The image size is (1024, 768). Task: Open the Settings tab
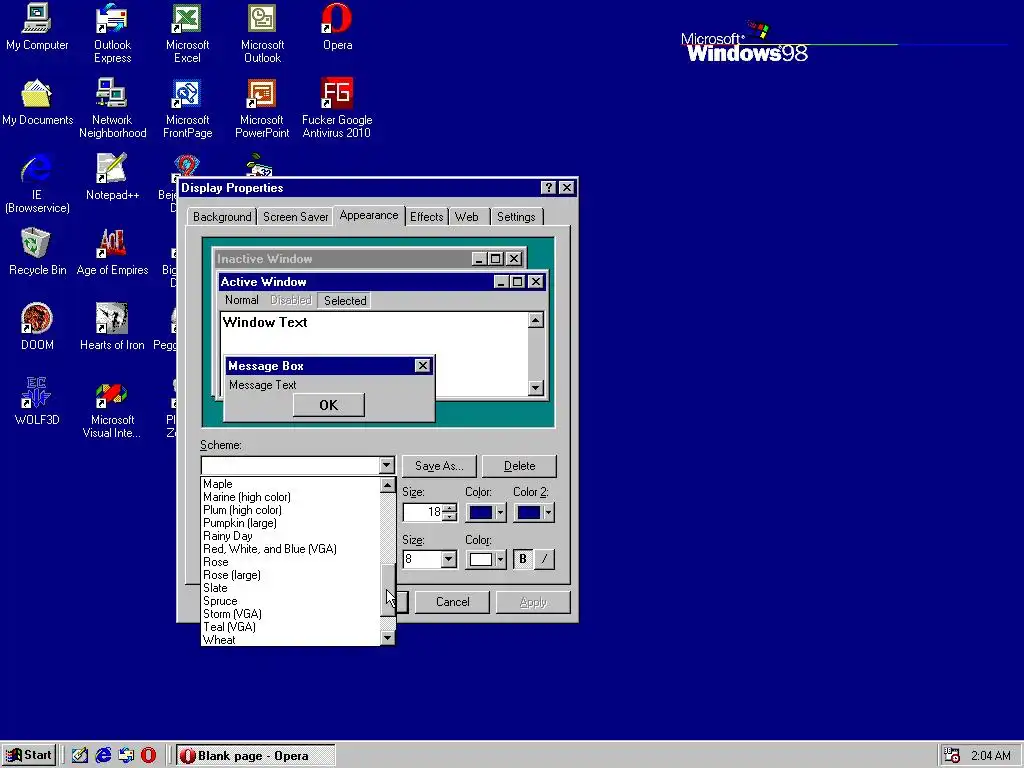pyautogui.click(x=516, y=217)
